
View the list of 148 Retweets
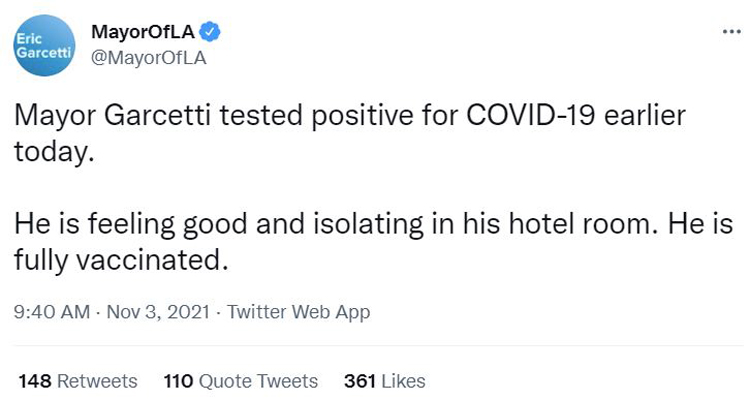pyautogui.click(x=78, y=381)
